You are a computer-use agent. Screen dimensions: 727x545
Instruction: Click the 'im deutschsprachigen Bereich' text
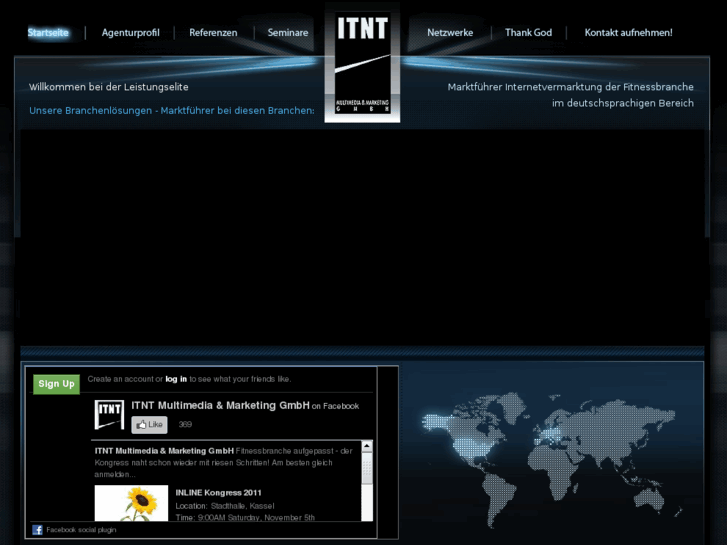623,103
